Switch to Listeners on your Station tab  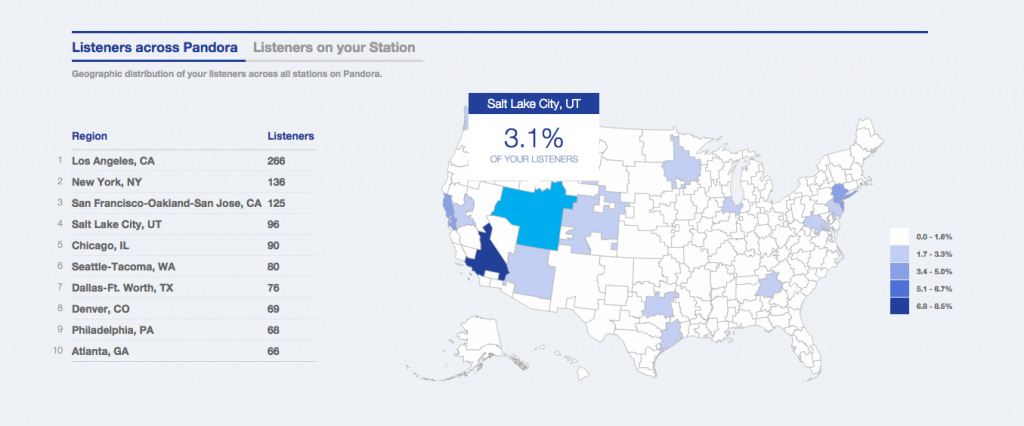click(334, 48)
